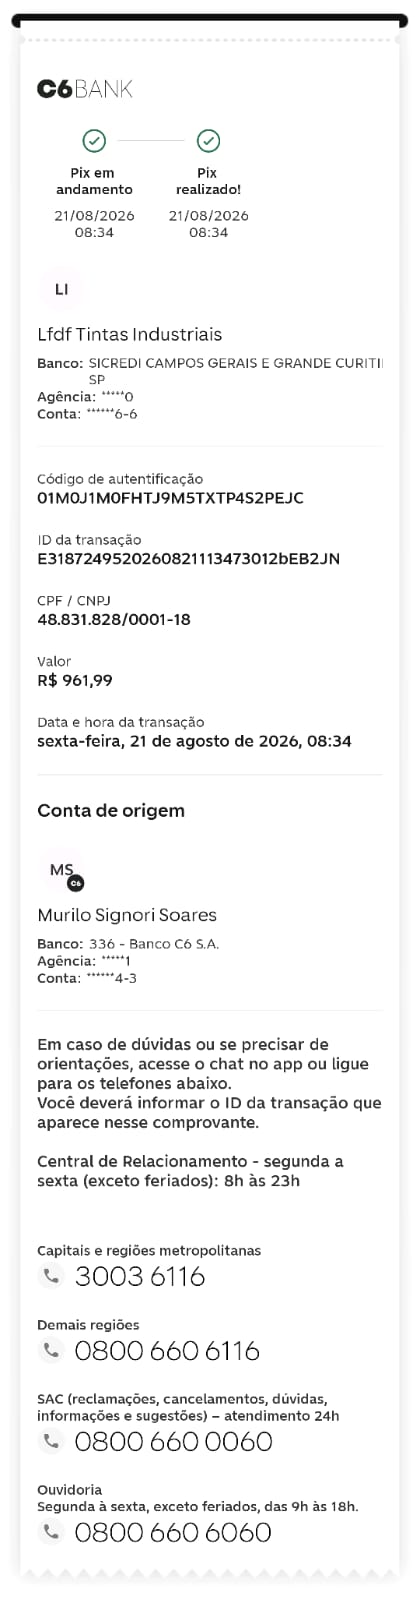Select the transaction ID text
This screenshot has width=420, height=1600.
pos(188,559)
